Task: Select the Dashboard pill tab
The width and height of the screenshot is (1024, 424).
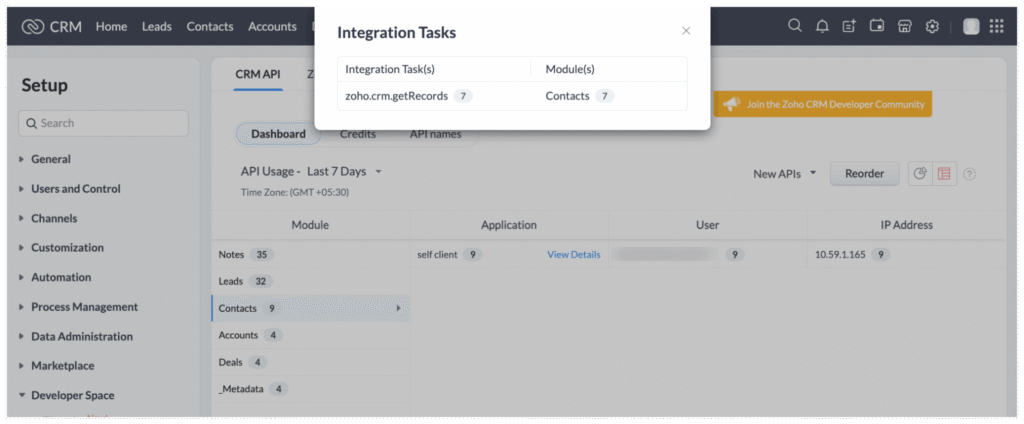Action: 278,134
